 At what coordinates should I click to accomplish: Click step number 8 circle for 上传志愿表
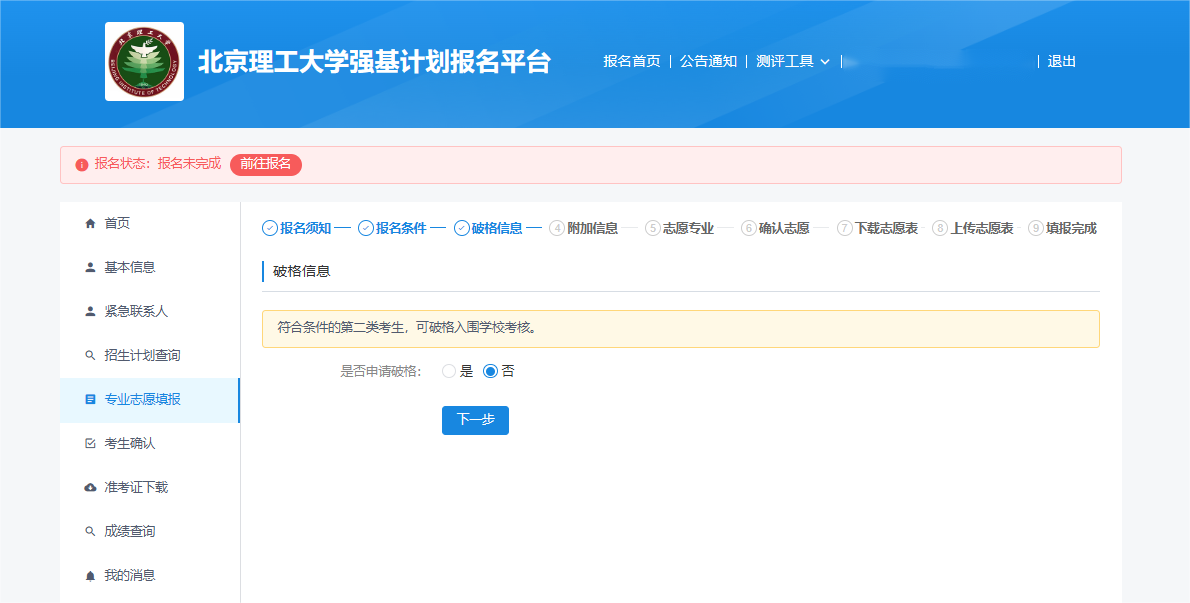(x=940, y=228)
